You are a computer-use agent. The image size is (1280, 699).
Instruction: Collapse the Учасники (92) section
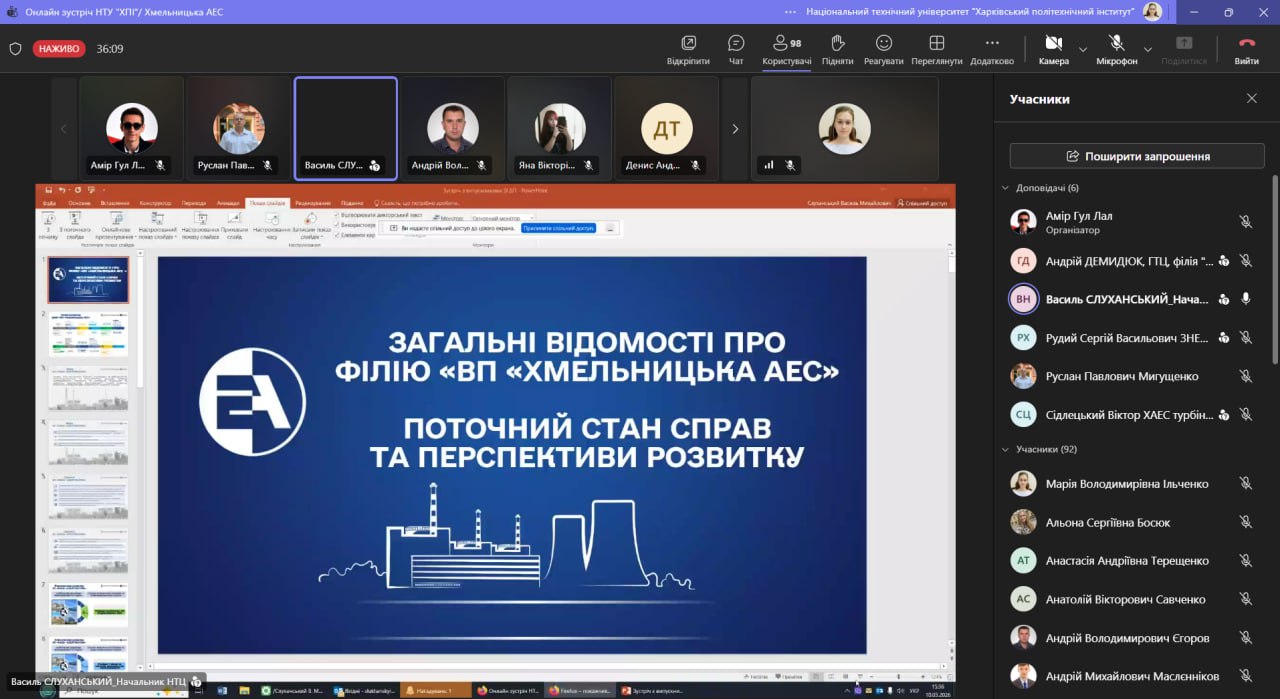1005,450
